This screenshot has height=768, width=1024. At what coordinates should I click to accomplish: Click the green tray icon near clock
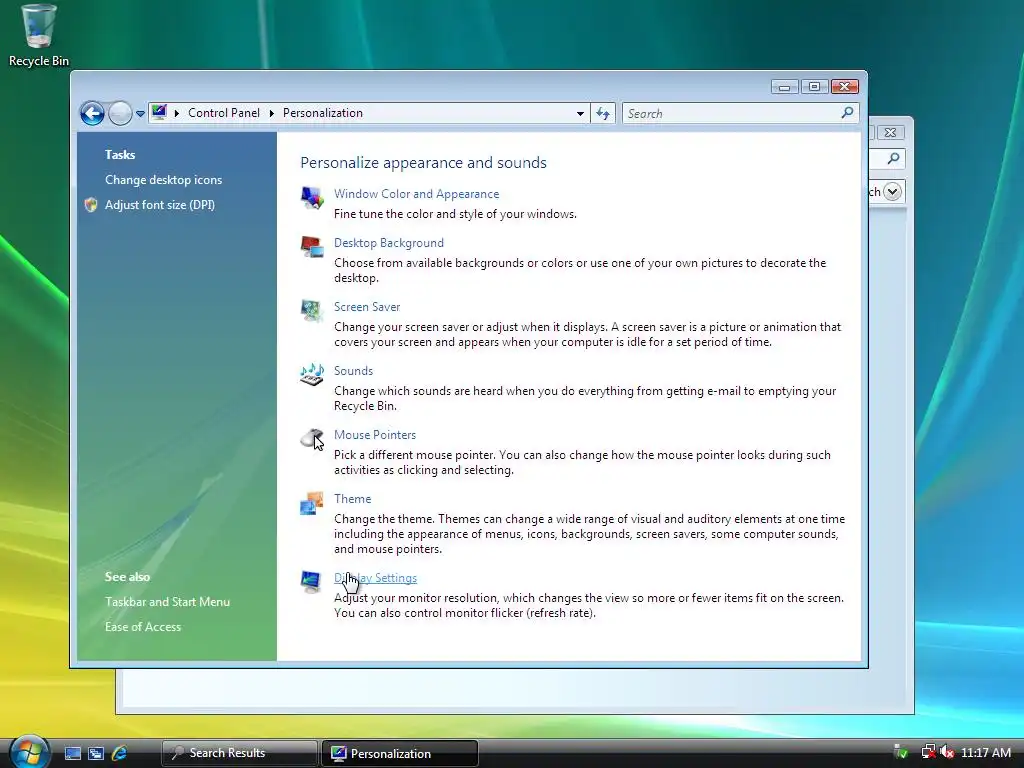point(901,752)
